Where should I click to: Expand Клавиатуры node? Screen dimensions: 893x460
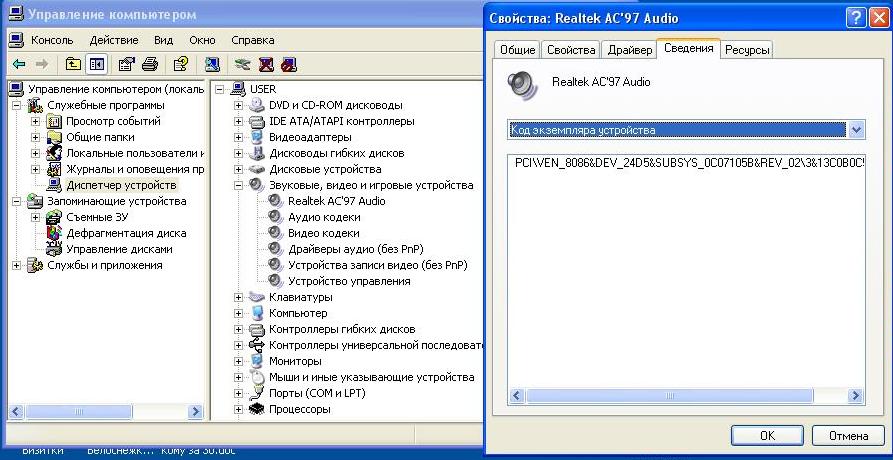click(239, 297)
